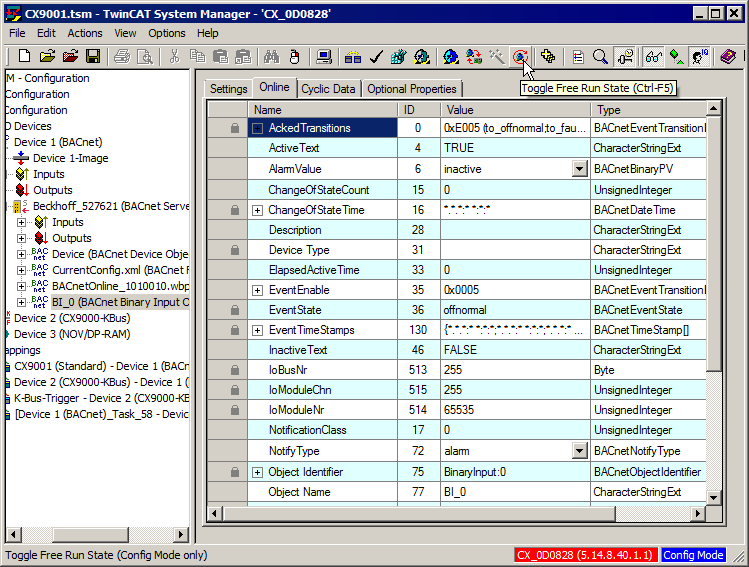Expand the EventEnable property row
The height and width of the screenshot is (567, 749).
coord(257,290)
